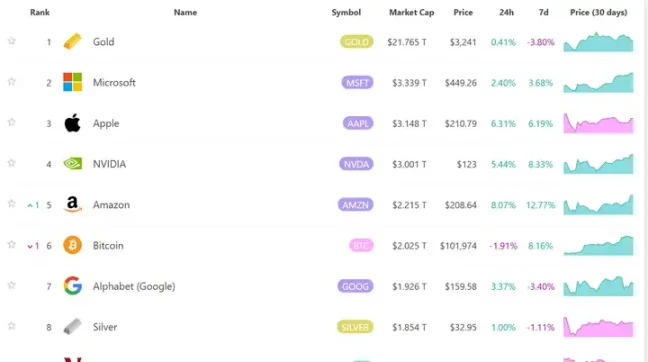Sort by the Price column header
648x362 pixels.
coord(463,12)
